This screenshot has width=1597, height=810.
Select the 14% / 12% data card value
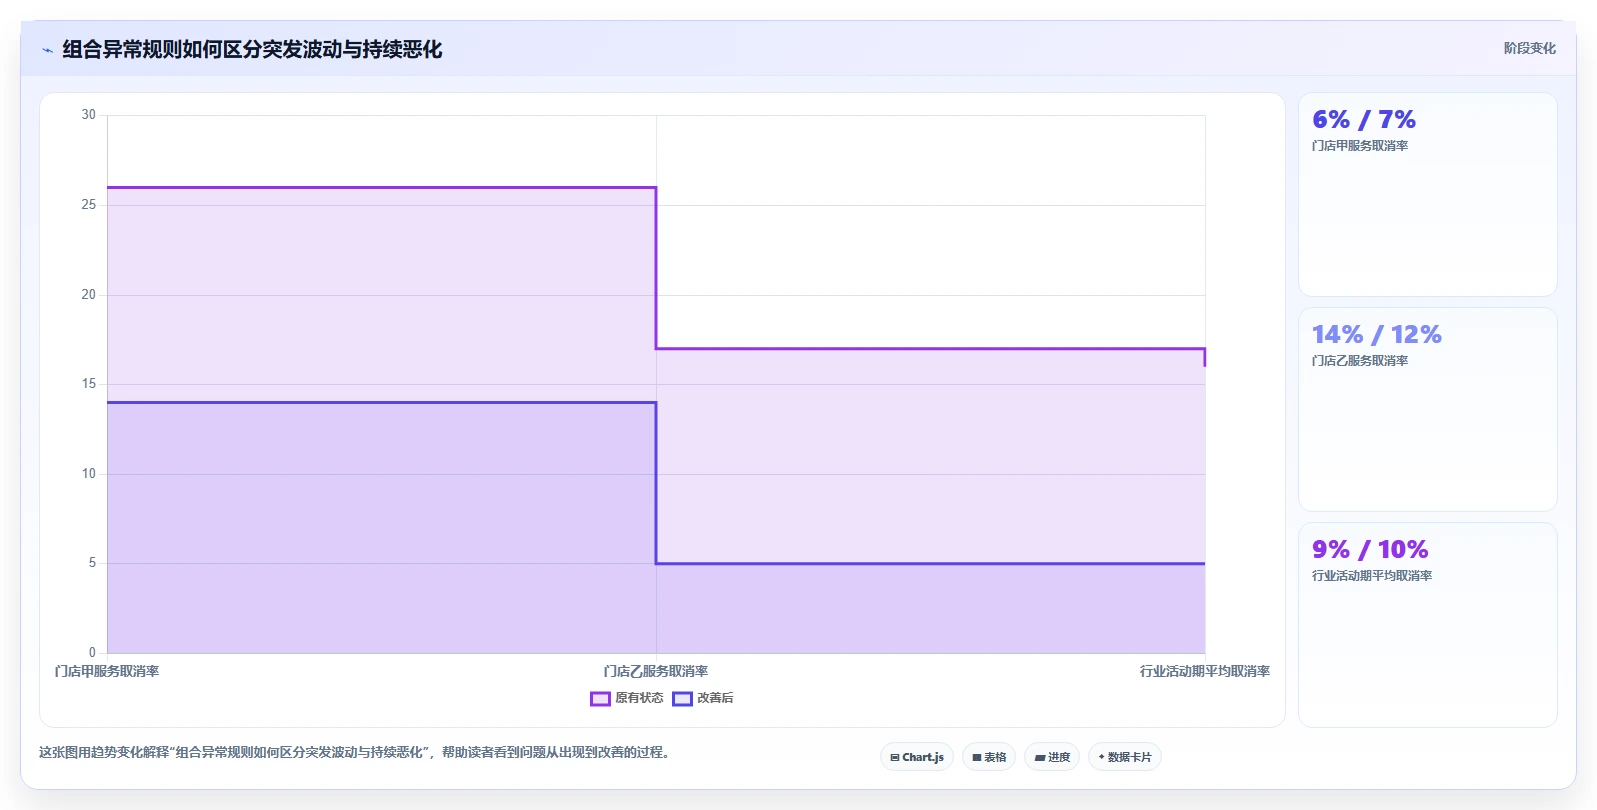coord(1377,335)
